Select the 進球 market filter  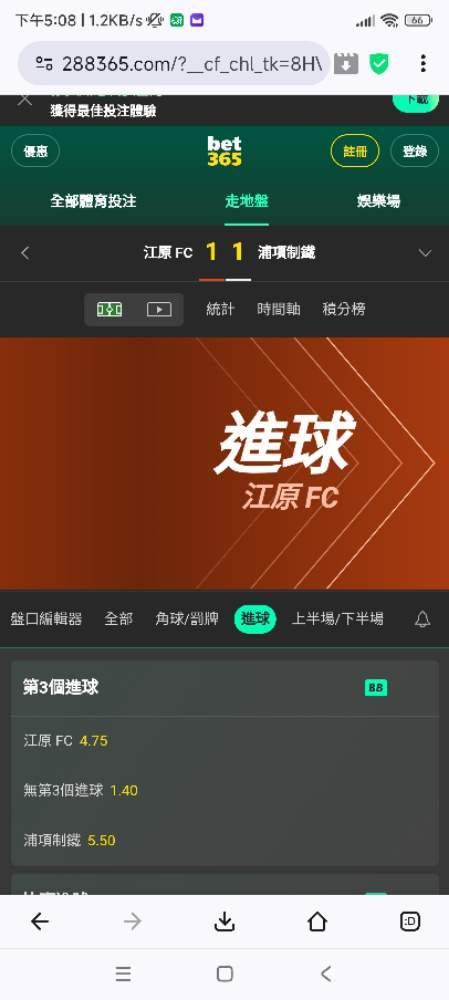point(254,619)
